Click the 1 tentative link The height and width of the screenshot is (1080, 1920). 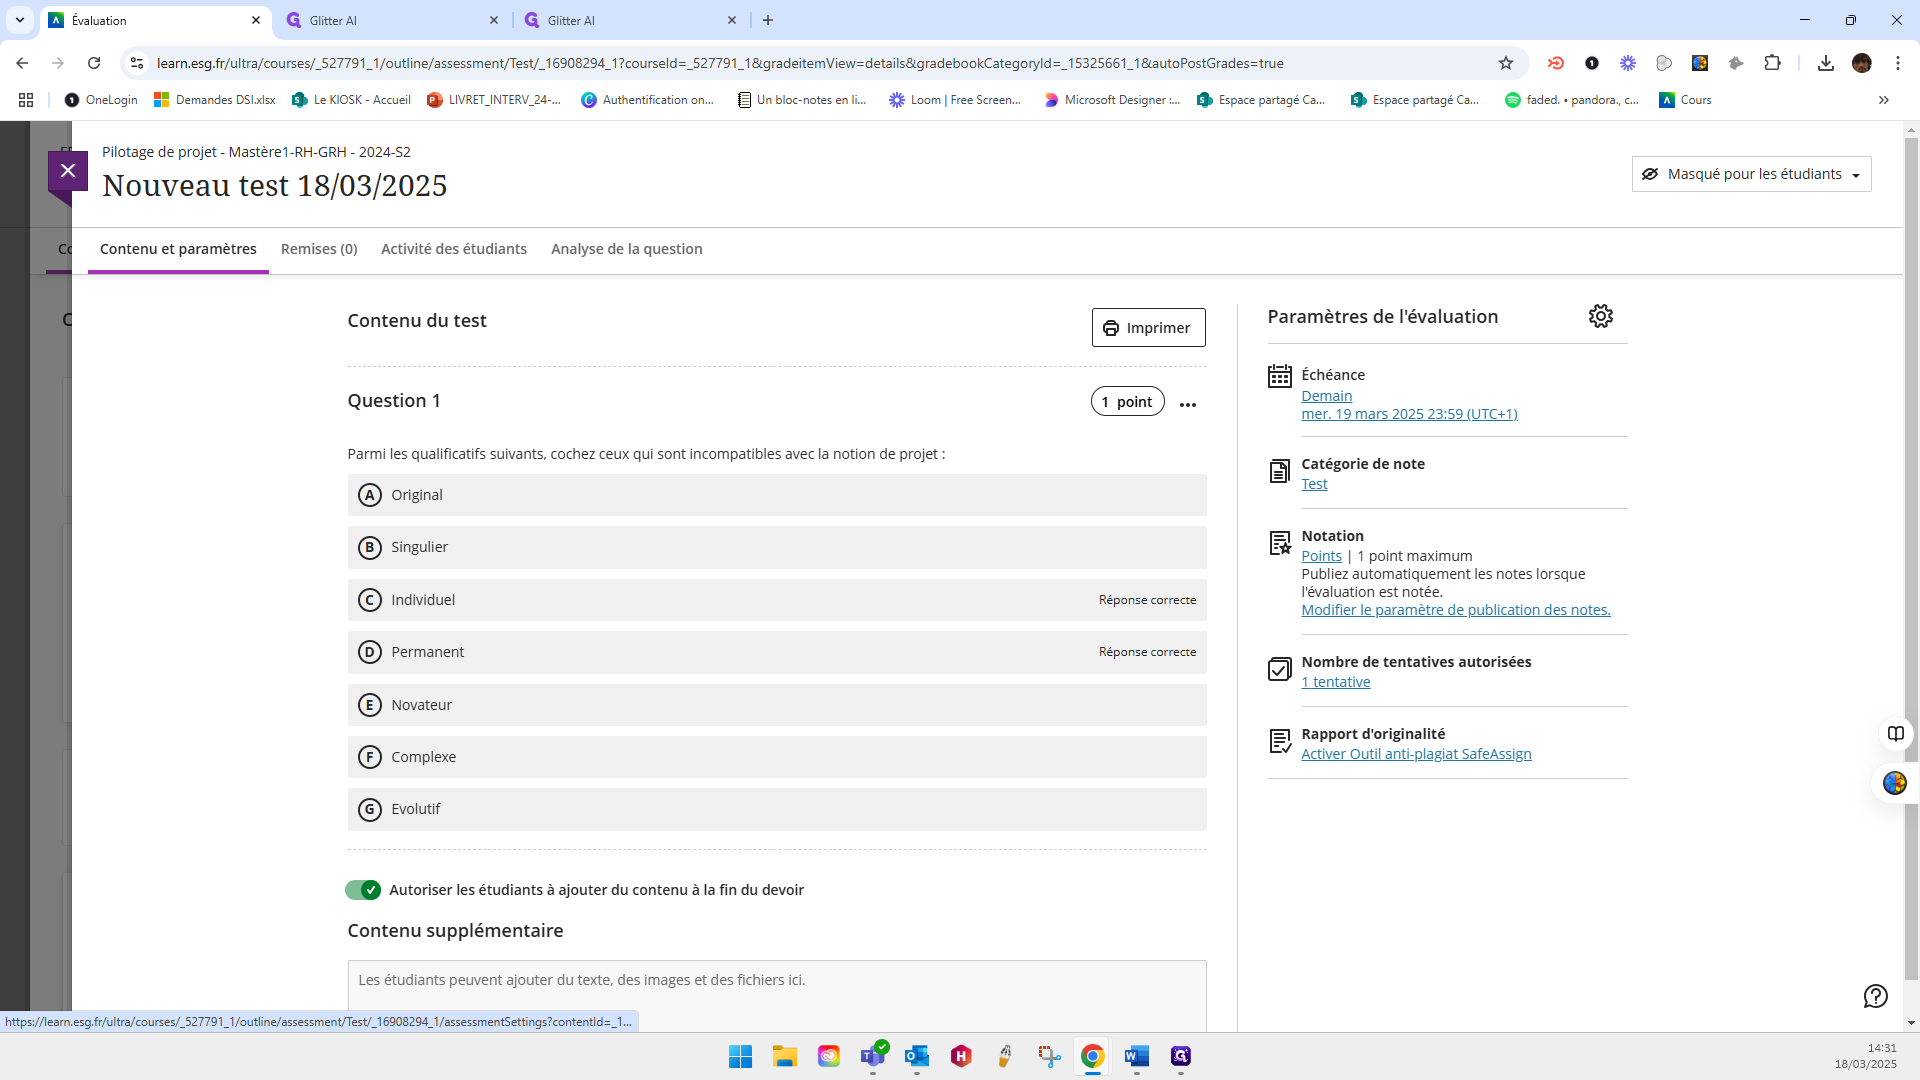click(x=1335, y=682)
